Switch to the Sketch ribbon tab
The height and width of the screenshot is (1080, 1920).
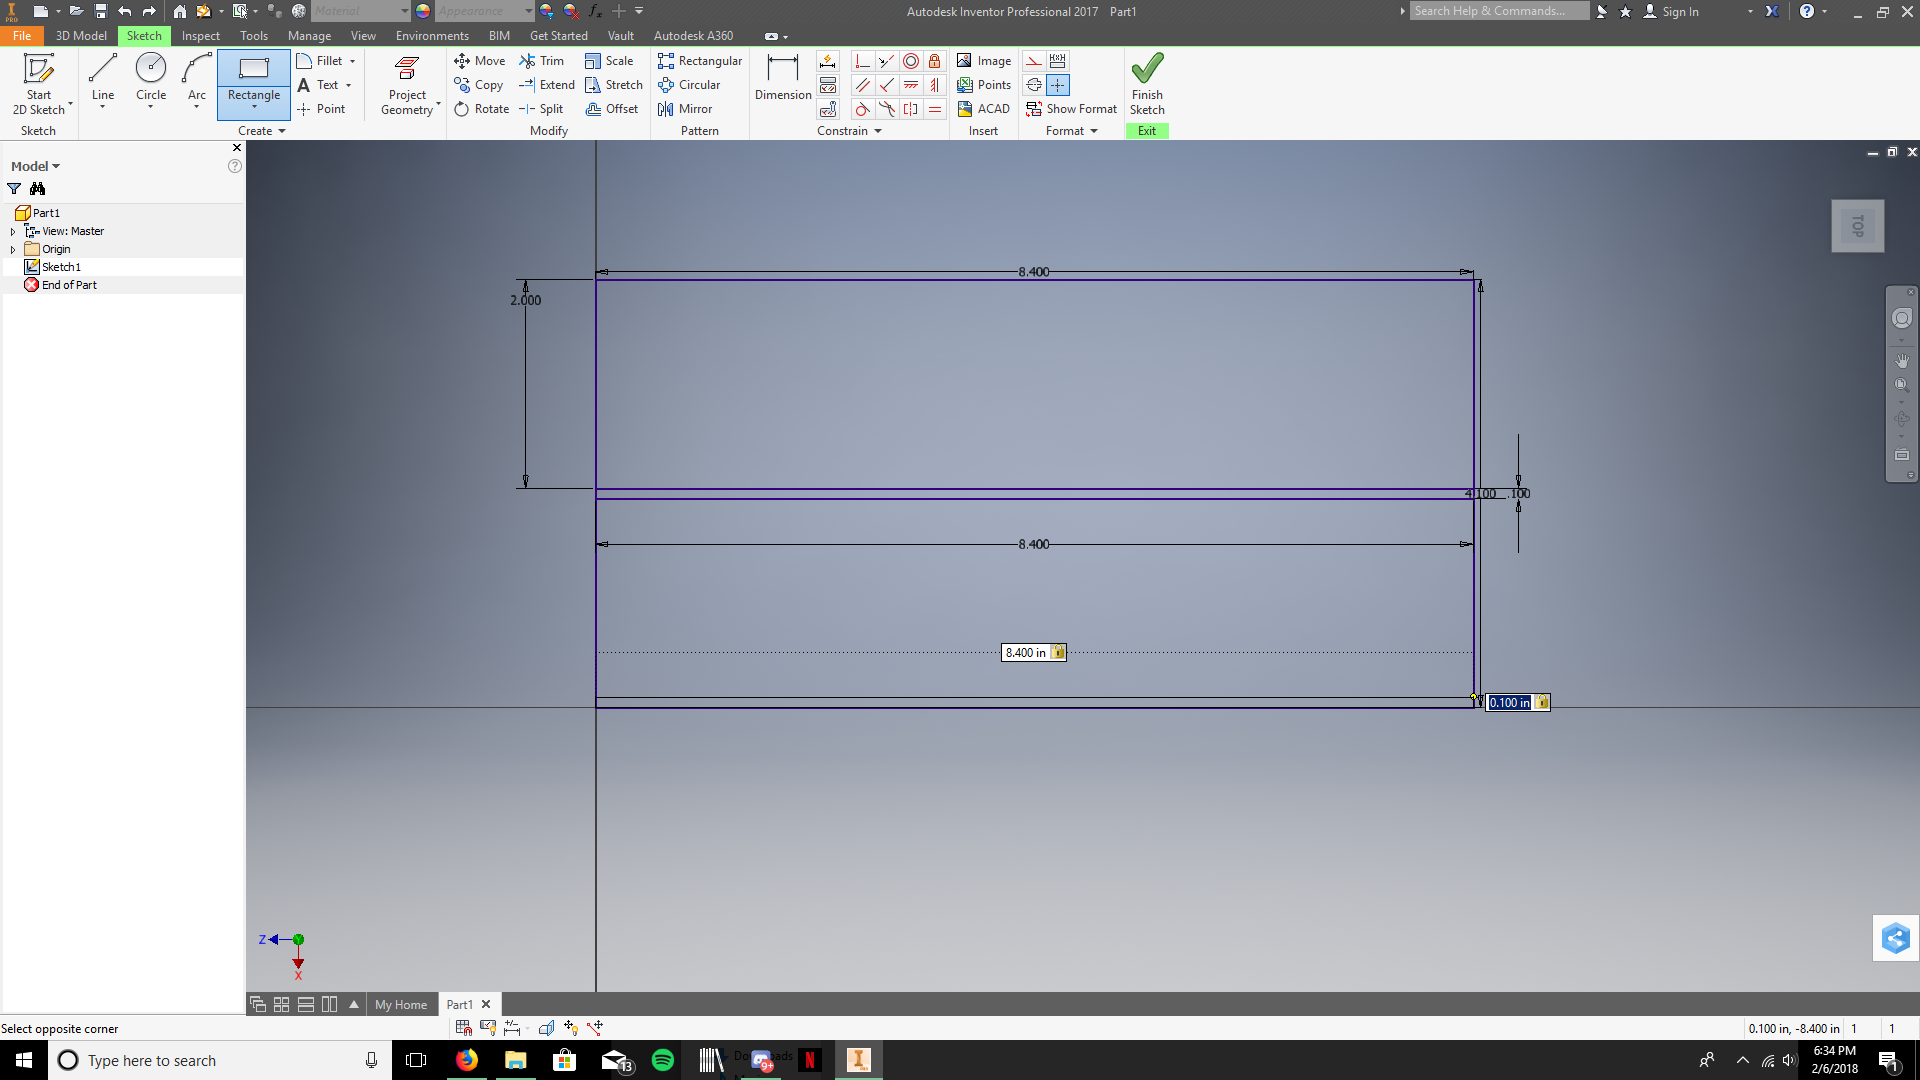(x=144, y=36)
